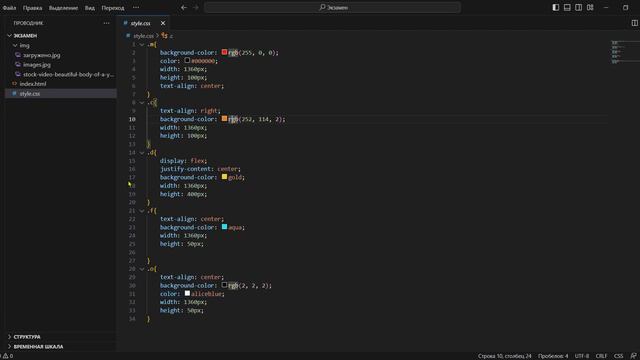640x360 pixels.
Task: Click the Экзамен command center search box
Action: pyautogui.click(x=333, y=7)
